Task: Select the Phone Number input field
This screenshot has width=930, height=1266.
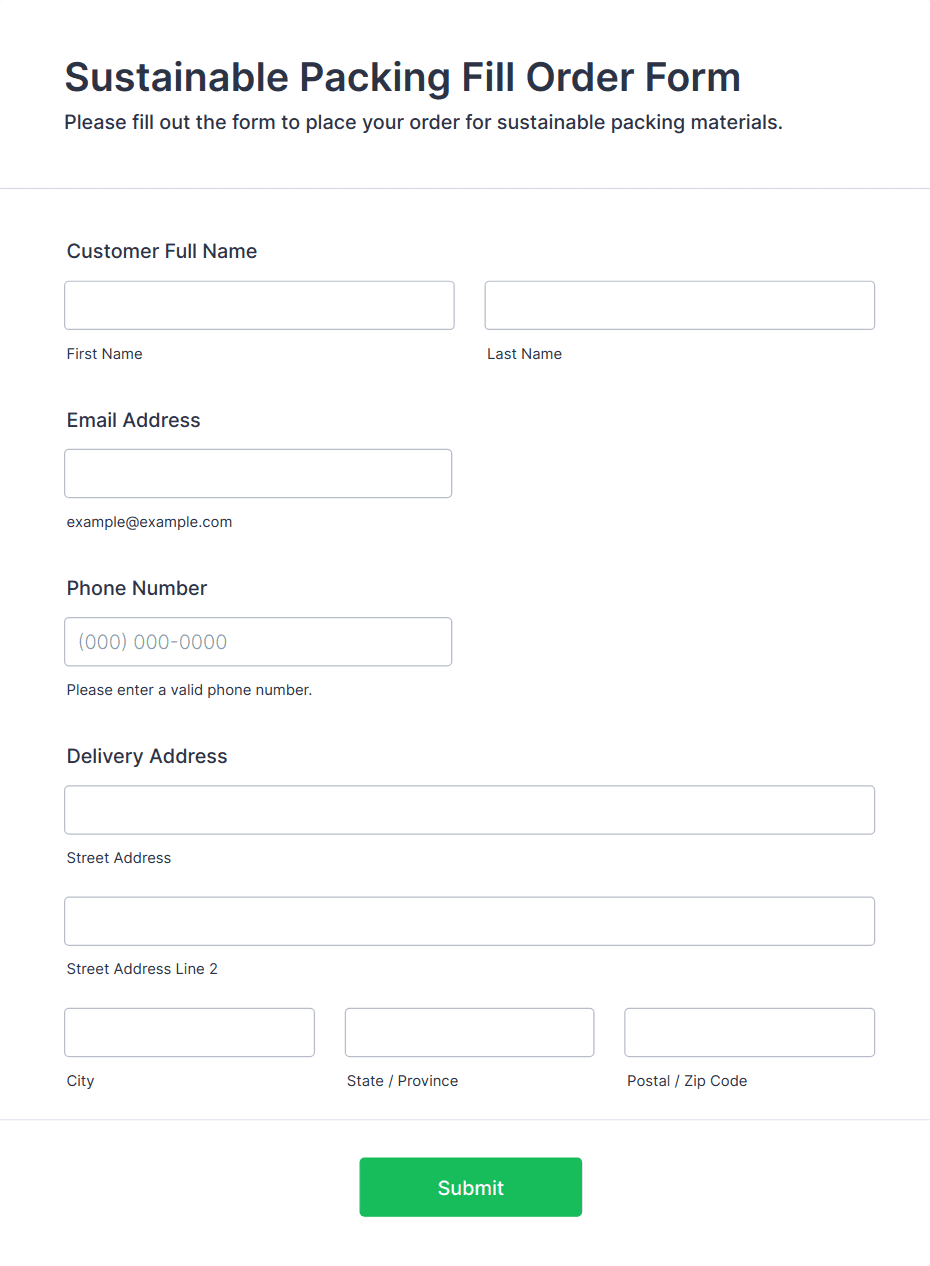Action: pyautogui.click(x=258, y=641)
